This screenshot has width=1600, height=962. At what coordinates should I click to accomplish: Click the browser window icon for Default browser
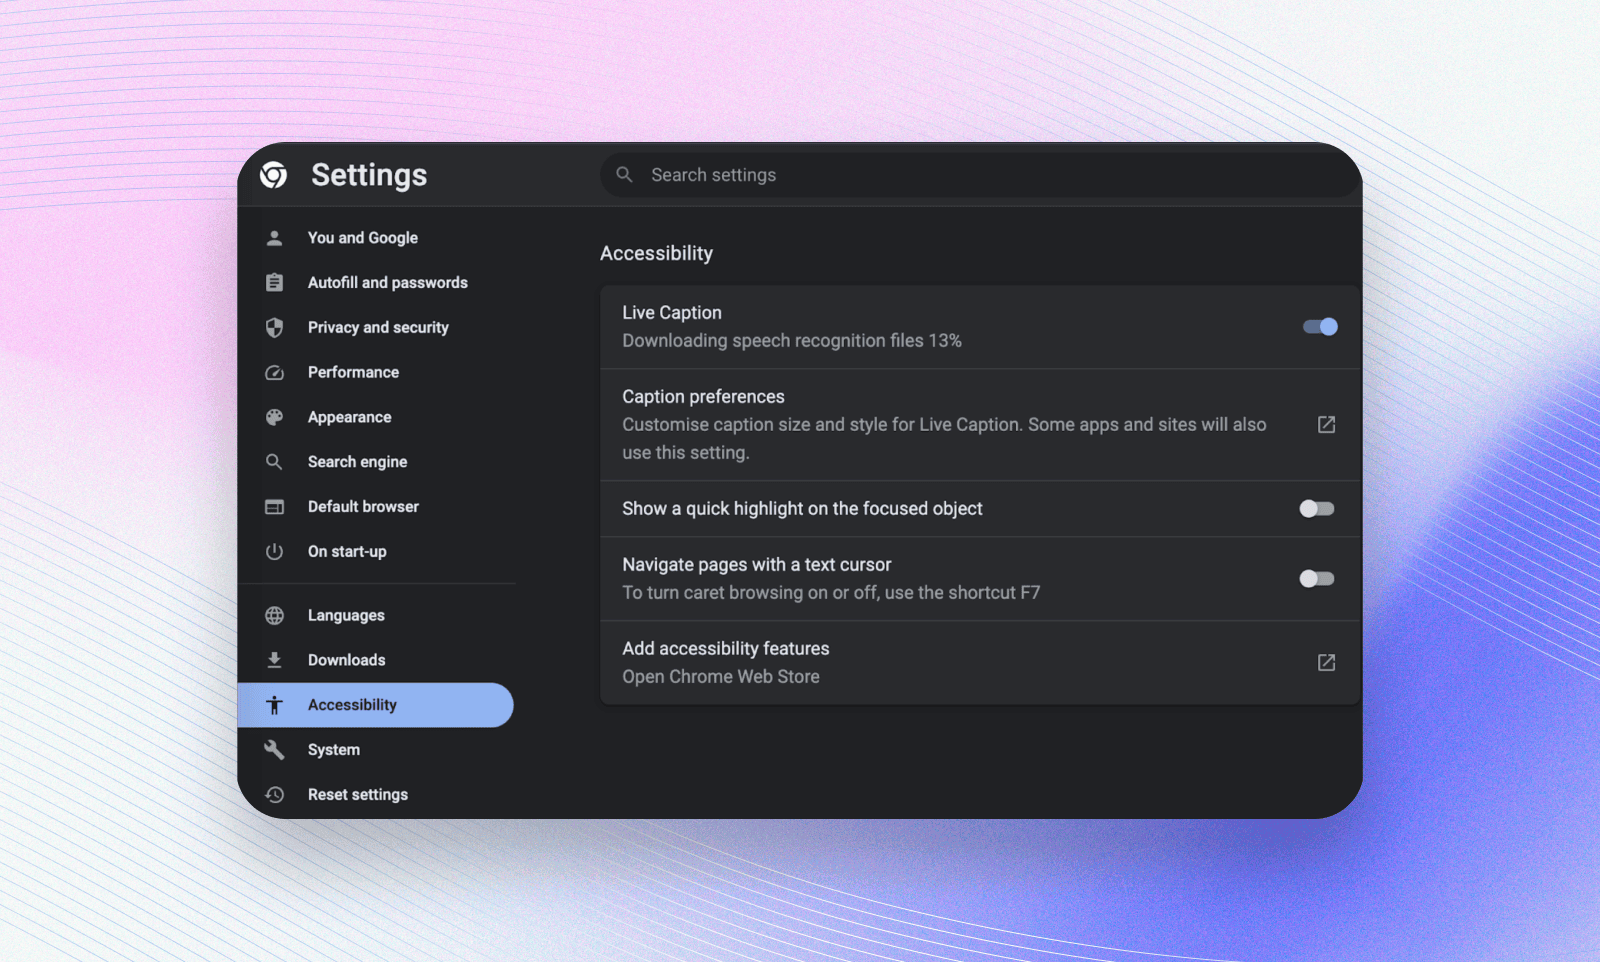[274, 507]
